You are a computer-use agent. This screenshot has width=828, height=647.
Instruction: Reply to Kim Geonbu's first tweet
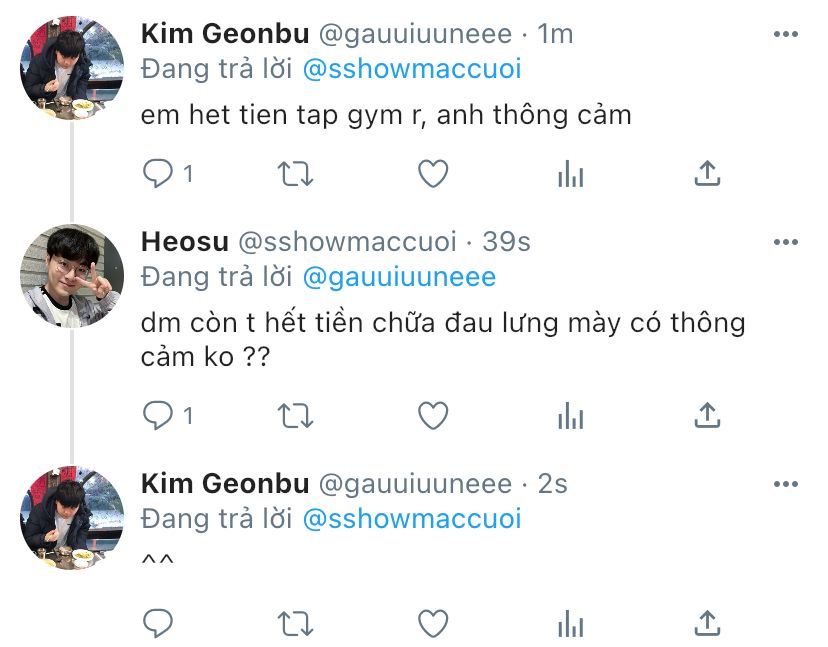[158, 173]
